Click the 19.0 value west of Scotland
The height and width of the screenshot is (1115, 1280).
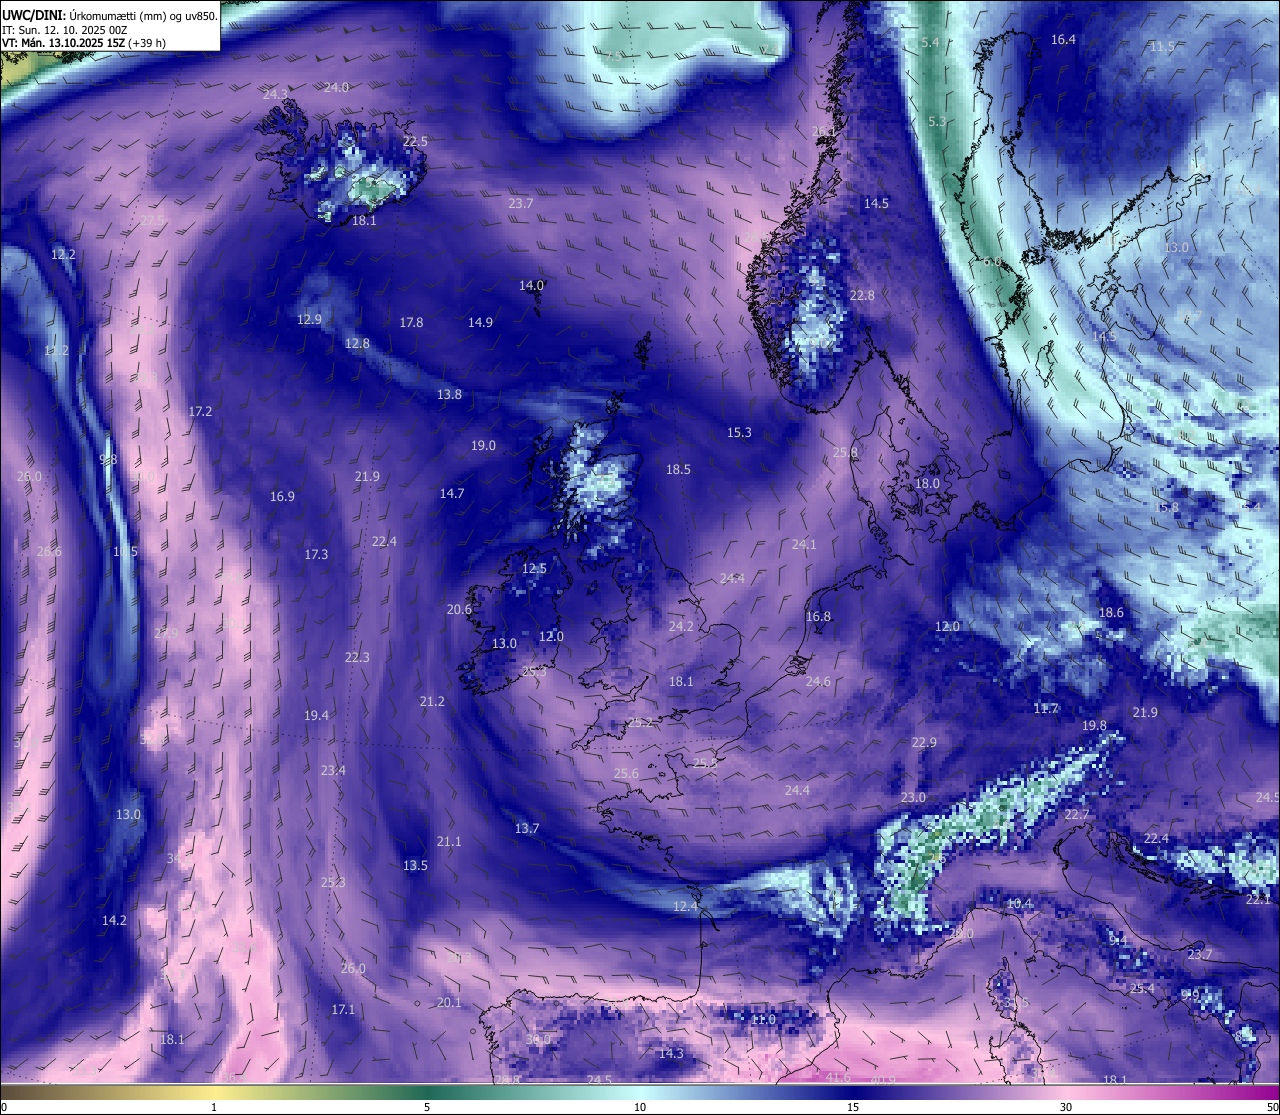[x=483, y=445]
